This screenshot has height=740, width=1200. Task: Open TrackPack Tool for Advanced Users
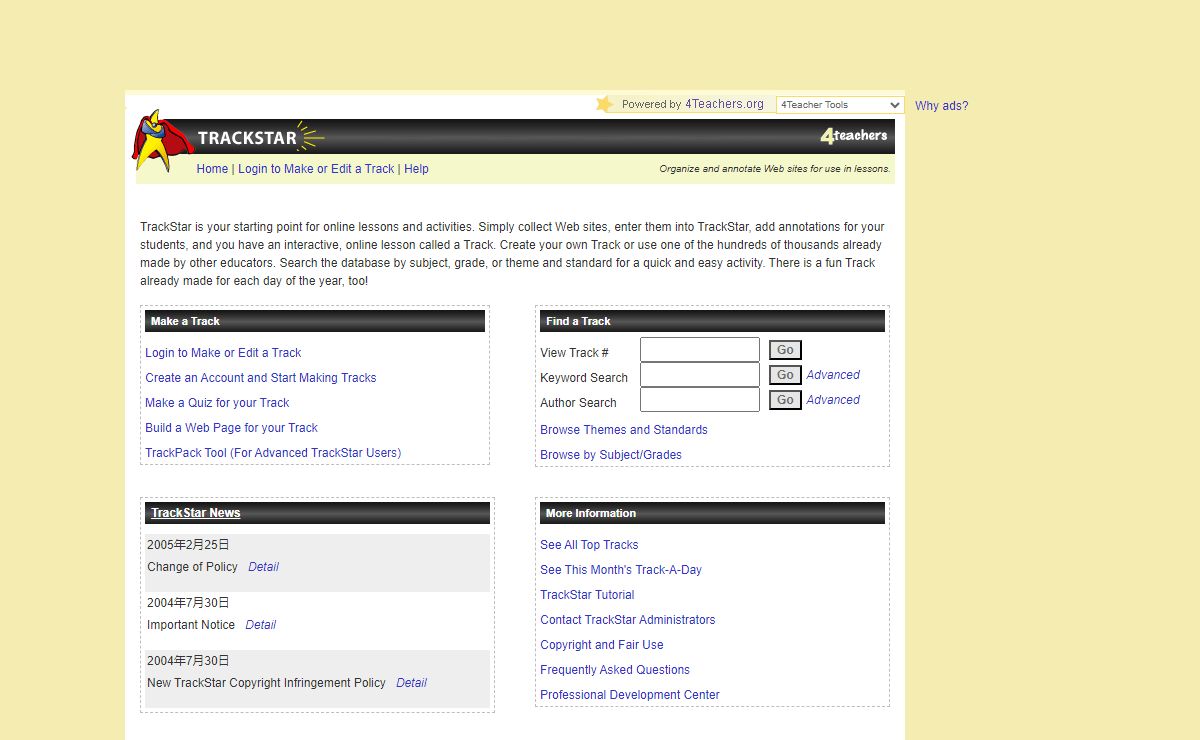click(273, 453)
